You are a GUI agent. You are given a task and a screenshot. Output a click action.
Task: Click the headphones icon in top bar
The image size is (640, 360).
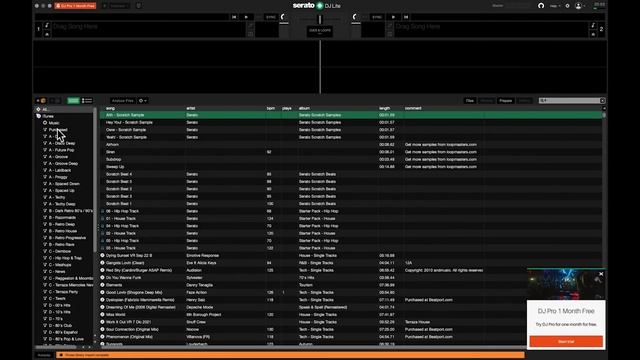click(x=541, y=6)
